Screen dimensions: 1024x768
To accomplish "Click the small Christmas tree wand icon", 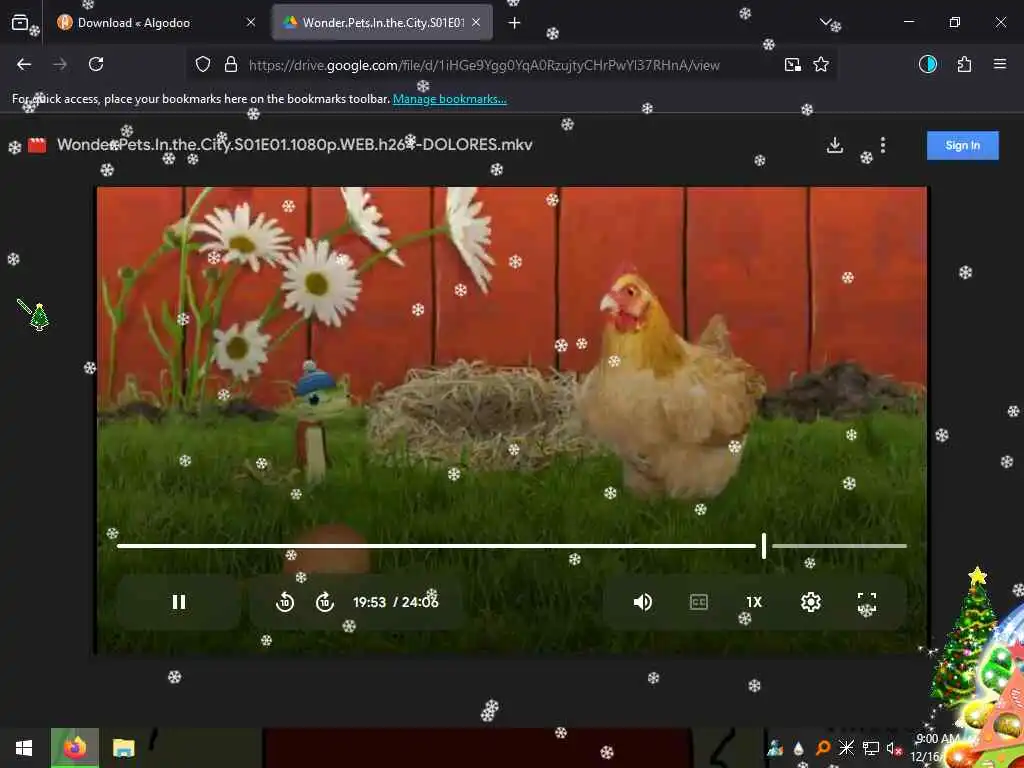I will pyautogui.click(x=33, y=315).
